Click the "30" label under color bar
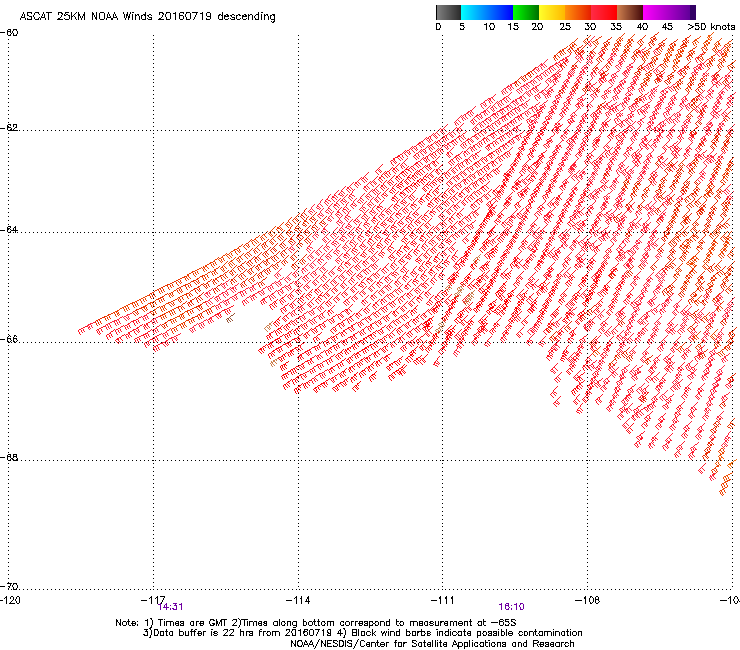Viewport: 740px width, 650px height. [590, 26]
